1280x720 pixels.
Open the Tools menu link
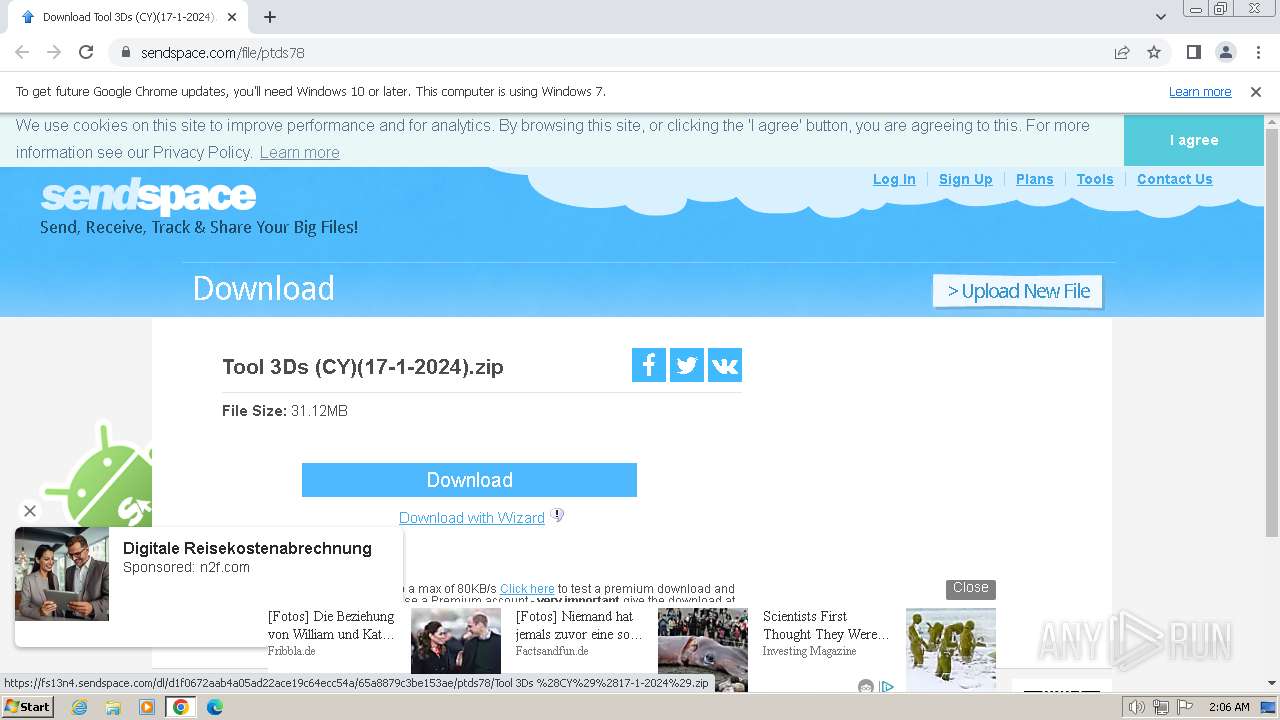tap(1095, 179)
